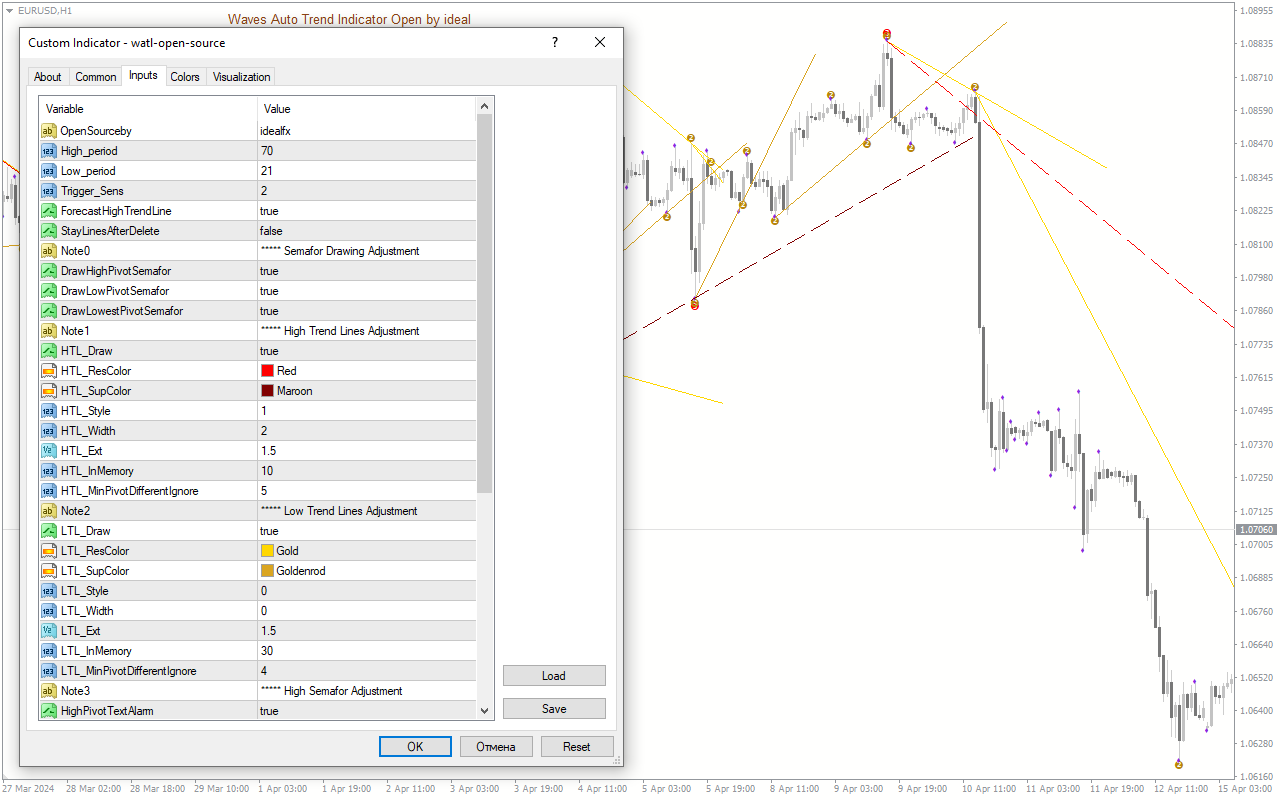This screenshot has height=800, width=1280.
Task: Click the color-type icon beside HTL_SupColor
Action: point(48,391)
